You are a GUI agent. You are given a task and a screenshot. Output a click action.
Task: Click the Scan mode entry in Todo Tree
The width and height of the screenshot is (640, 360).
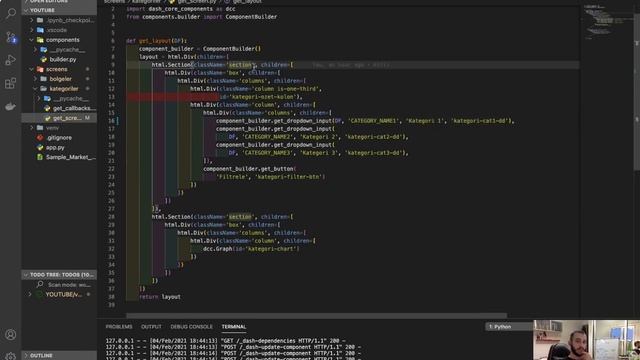[x=59, y=284]
